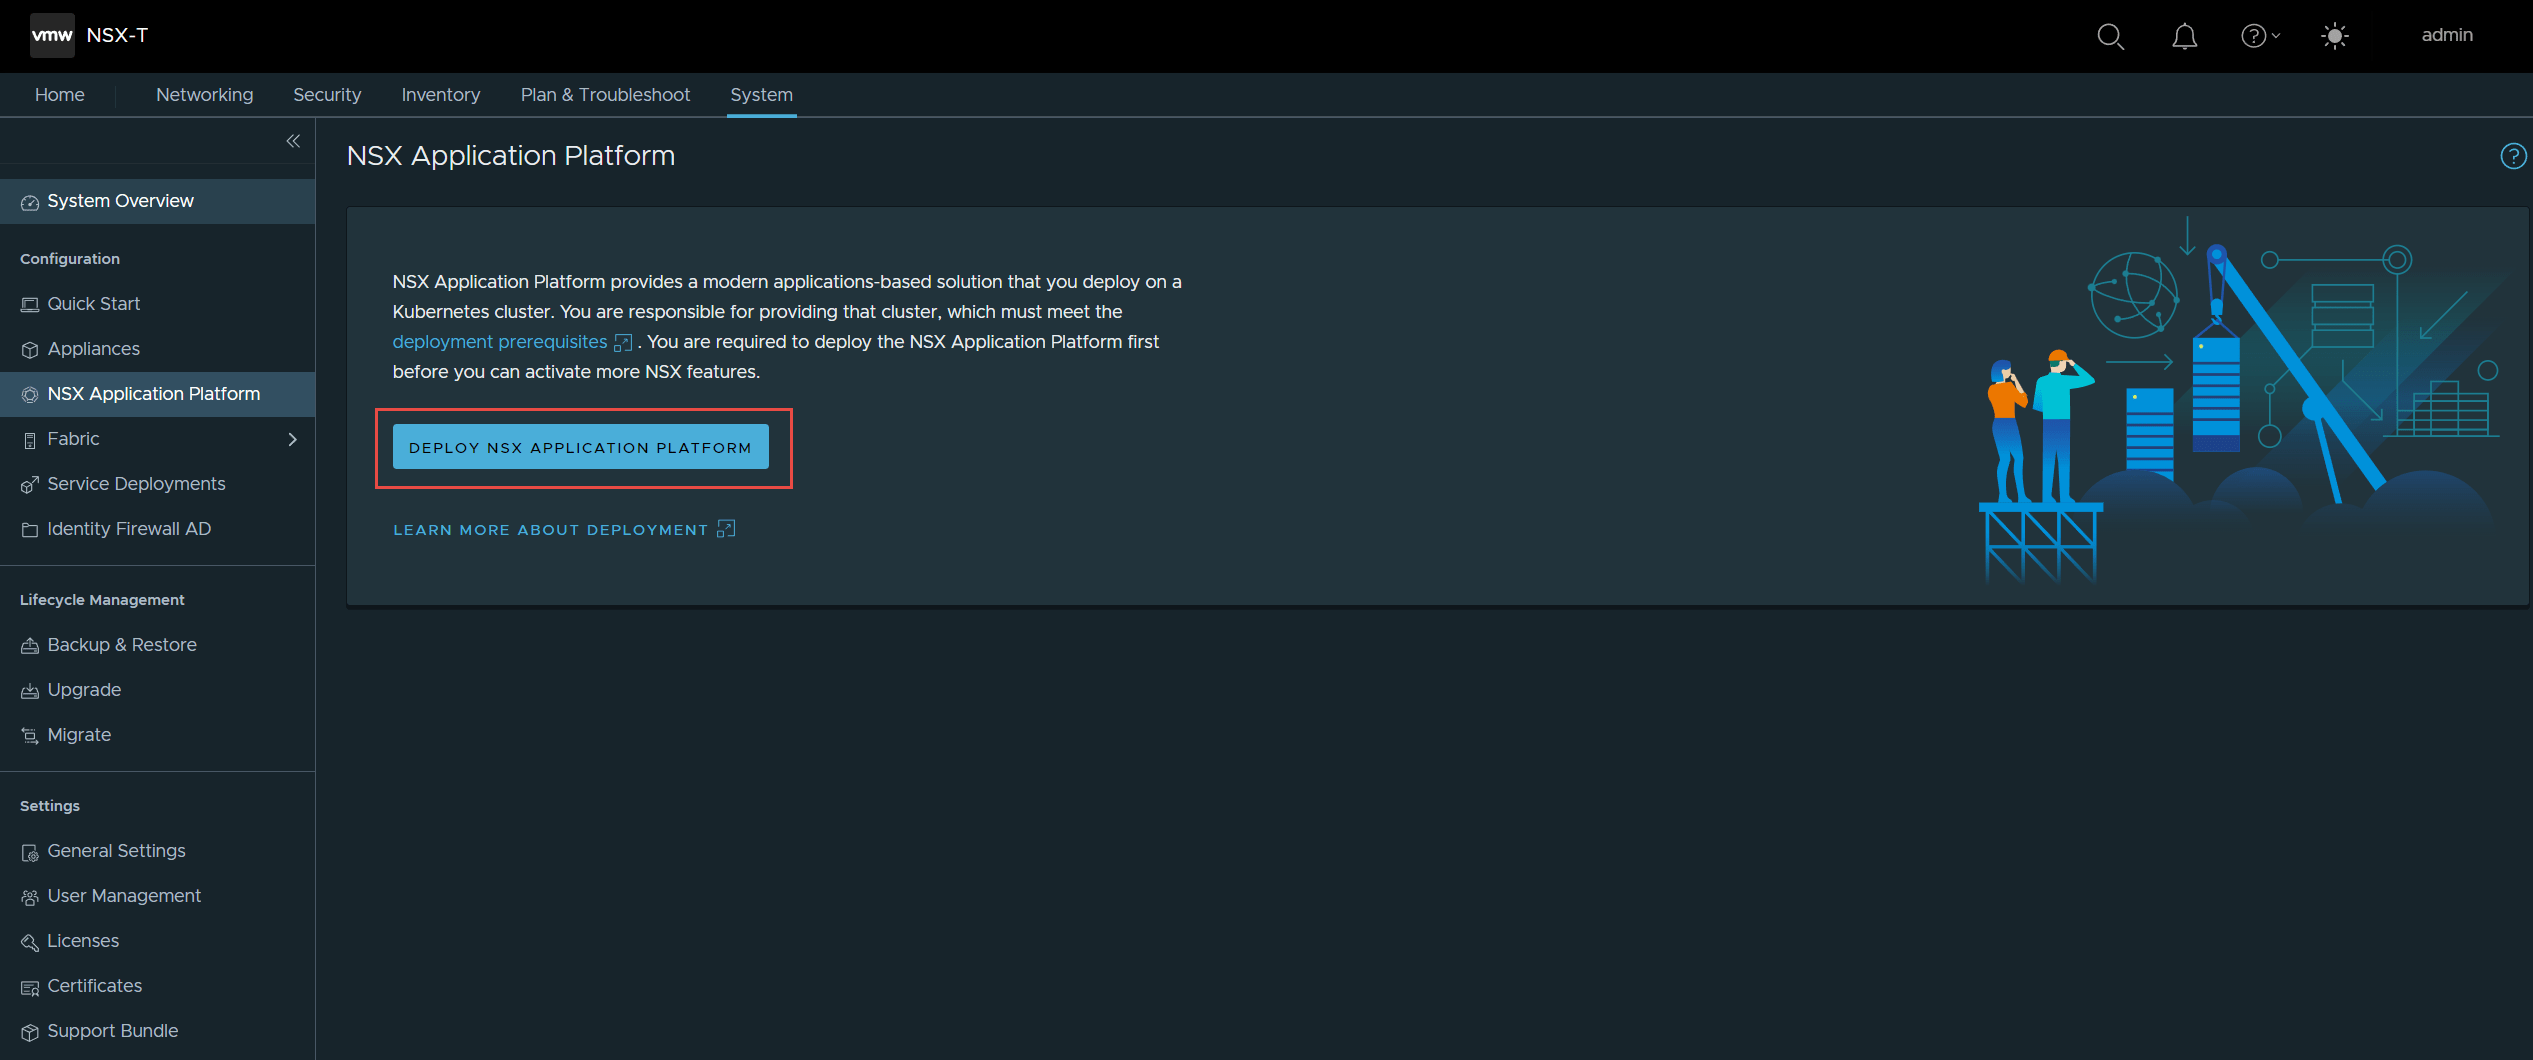Click the Backup & Restore icon

(x=30, y=646)
